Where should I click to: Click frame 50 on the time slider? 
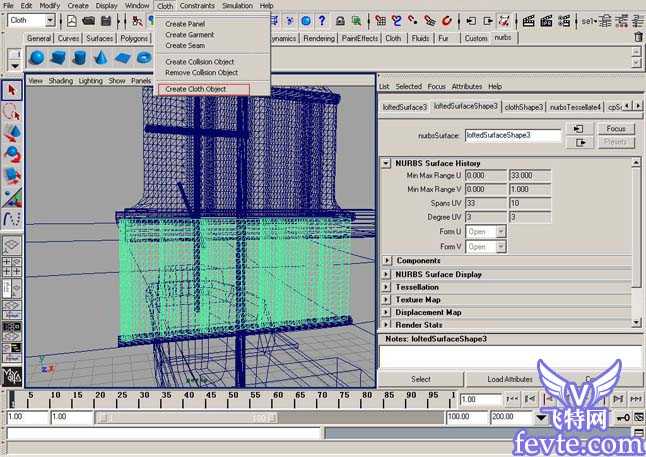click(233, 399)
